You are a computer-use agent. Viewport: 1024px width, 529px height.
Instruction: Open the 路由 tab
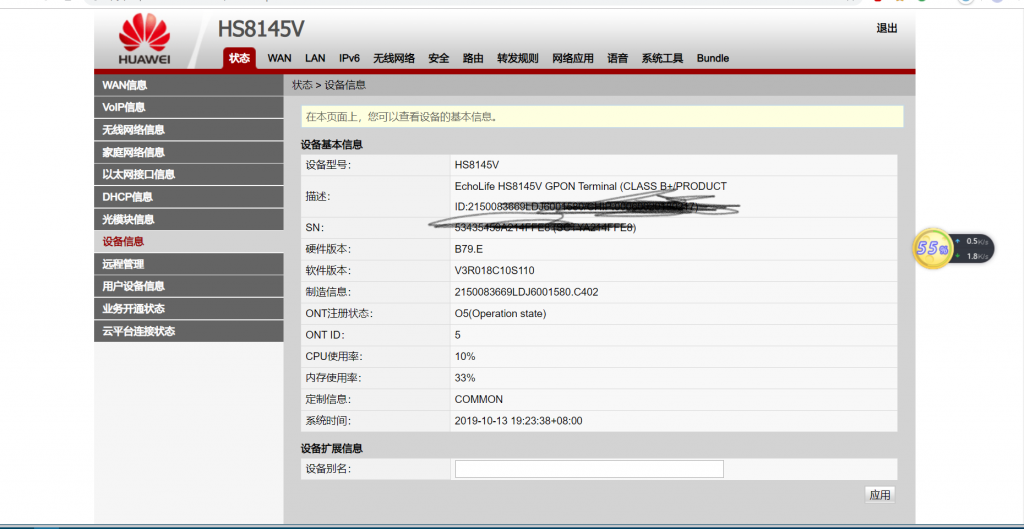[473, 58]
